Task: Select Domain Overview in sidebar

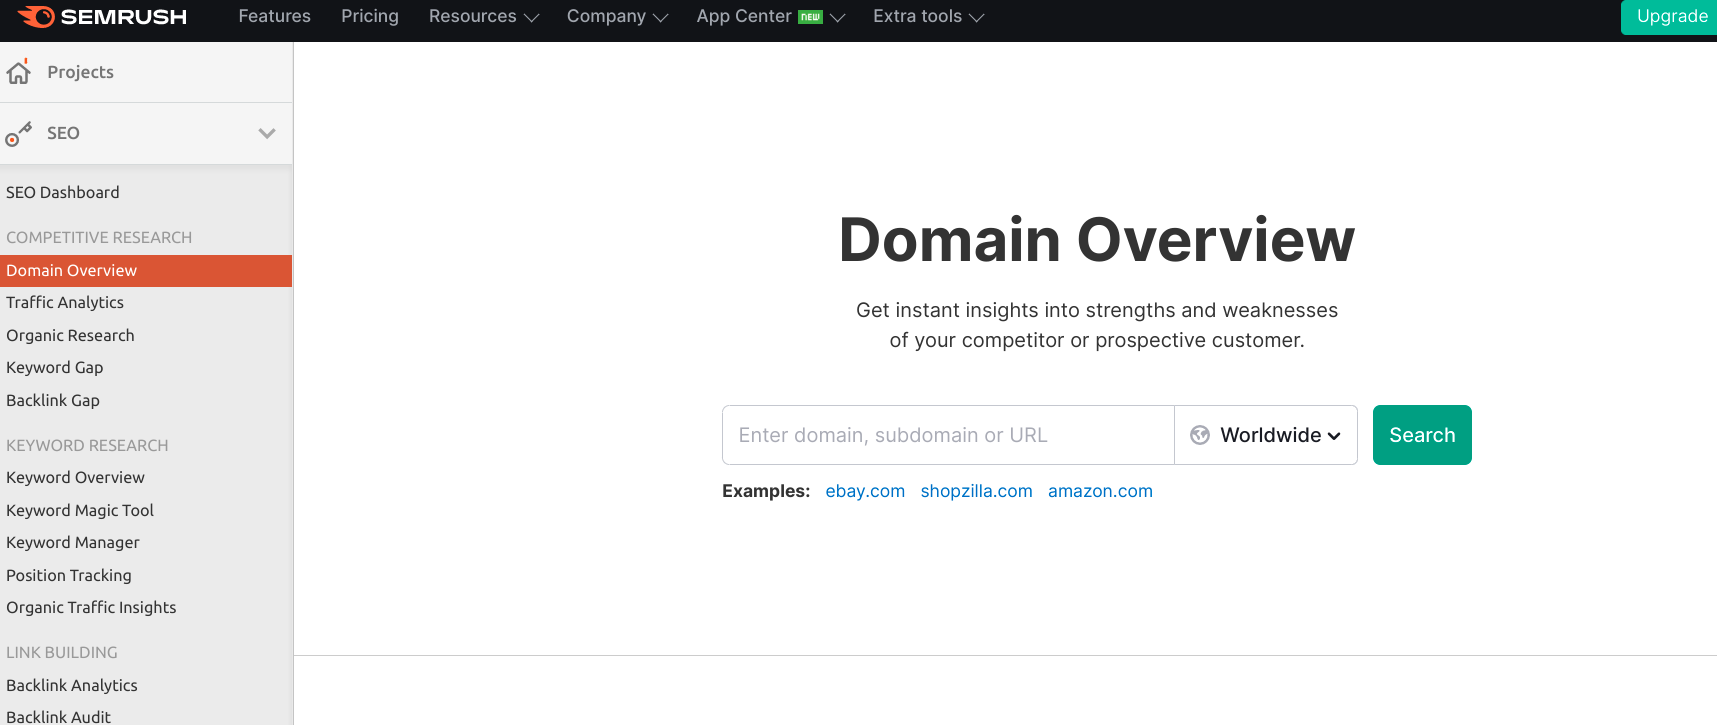Action: 146,271
